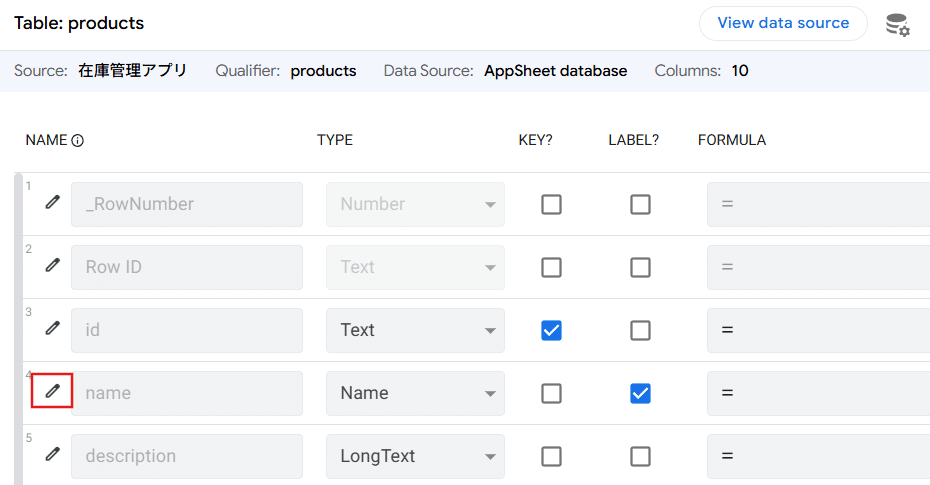Tick the KEY checkbox for name column
This screenshot has width=930, height=485.
click(x=551, y=393)
